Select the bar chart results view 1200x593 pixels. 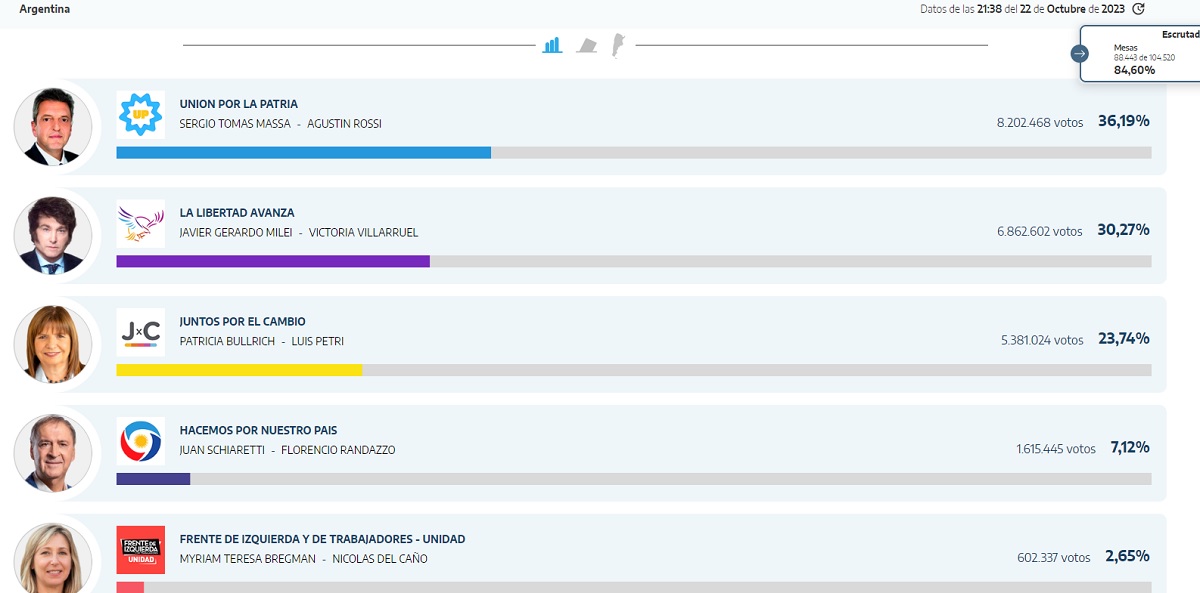[x=552, y=45]
